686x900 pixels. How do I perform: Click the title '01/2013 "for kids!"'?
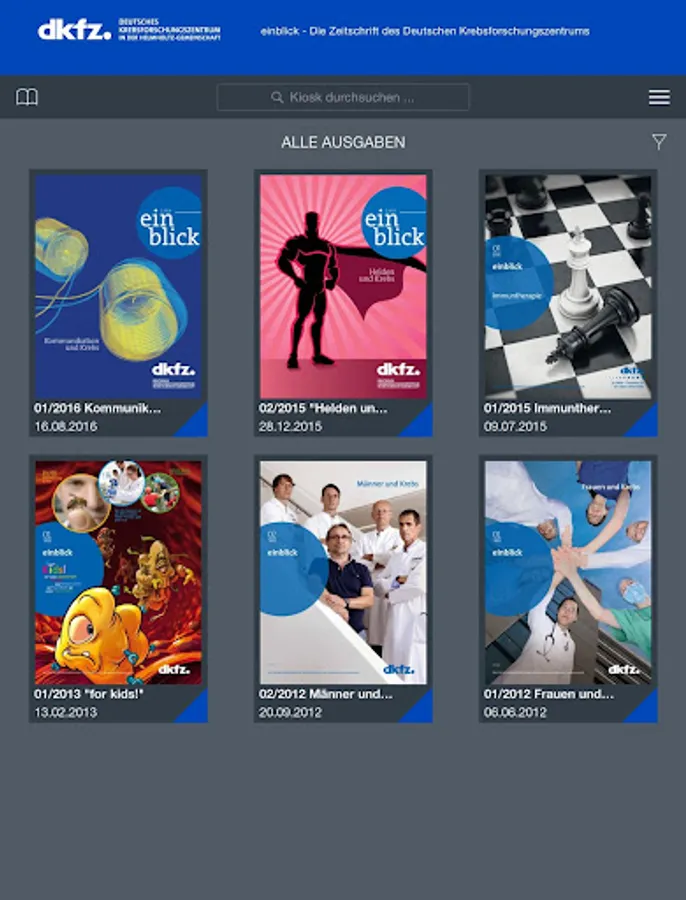(88, 694)
